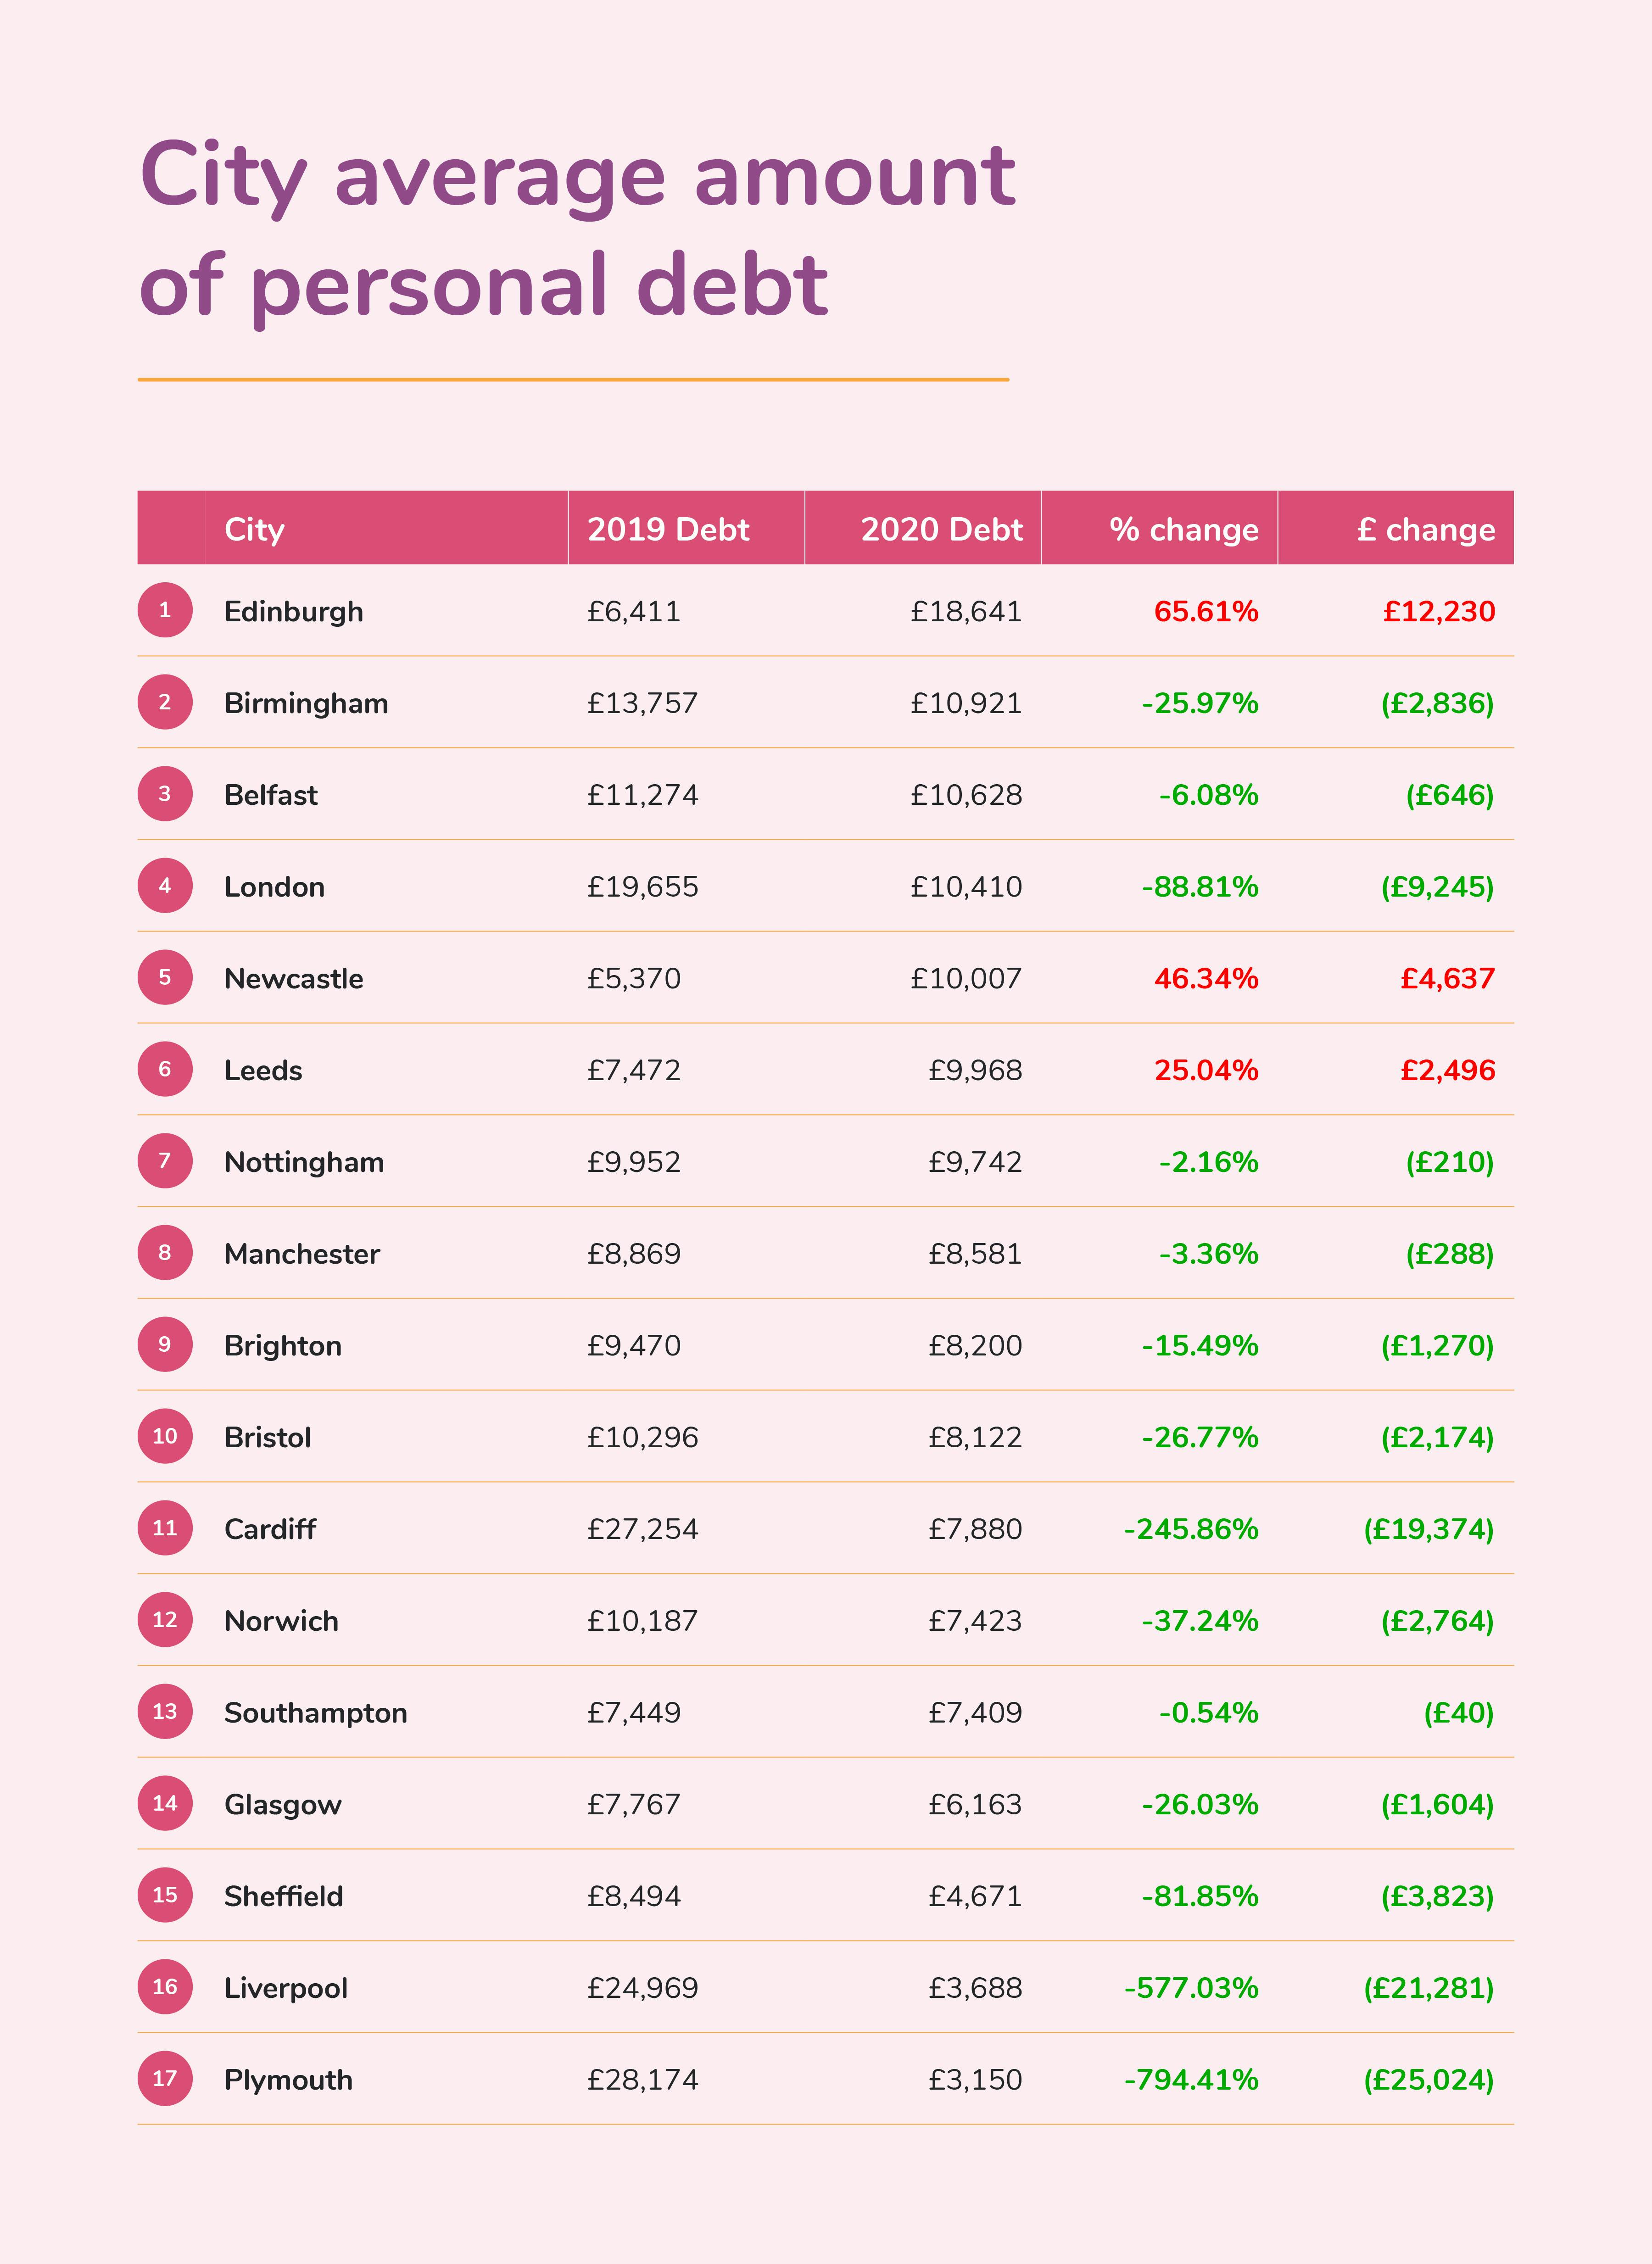Select the Nottingham city name

[x=304, y=1162]
